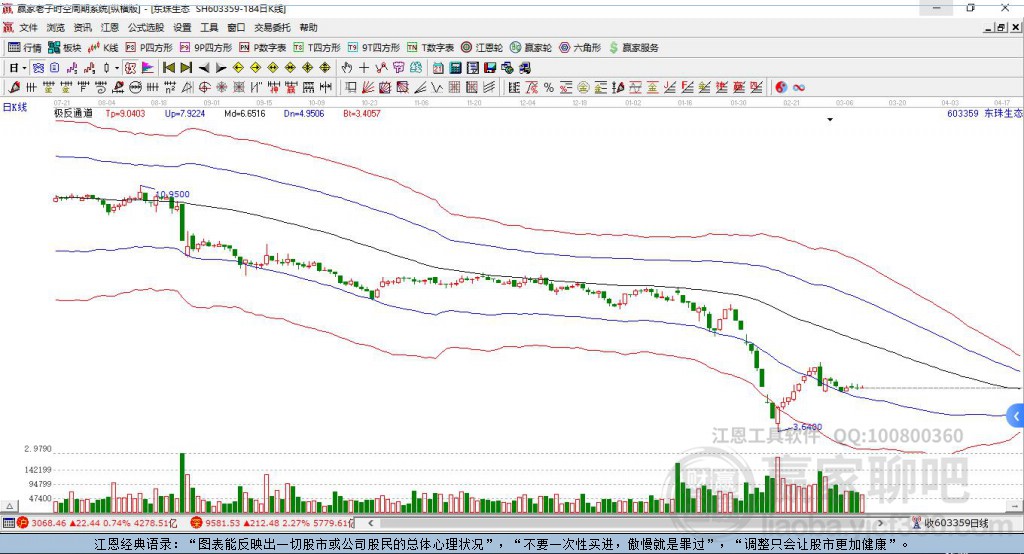Click the blue infinity loop icon

tap(799, 87)
